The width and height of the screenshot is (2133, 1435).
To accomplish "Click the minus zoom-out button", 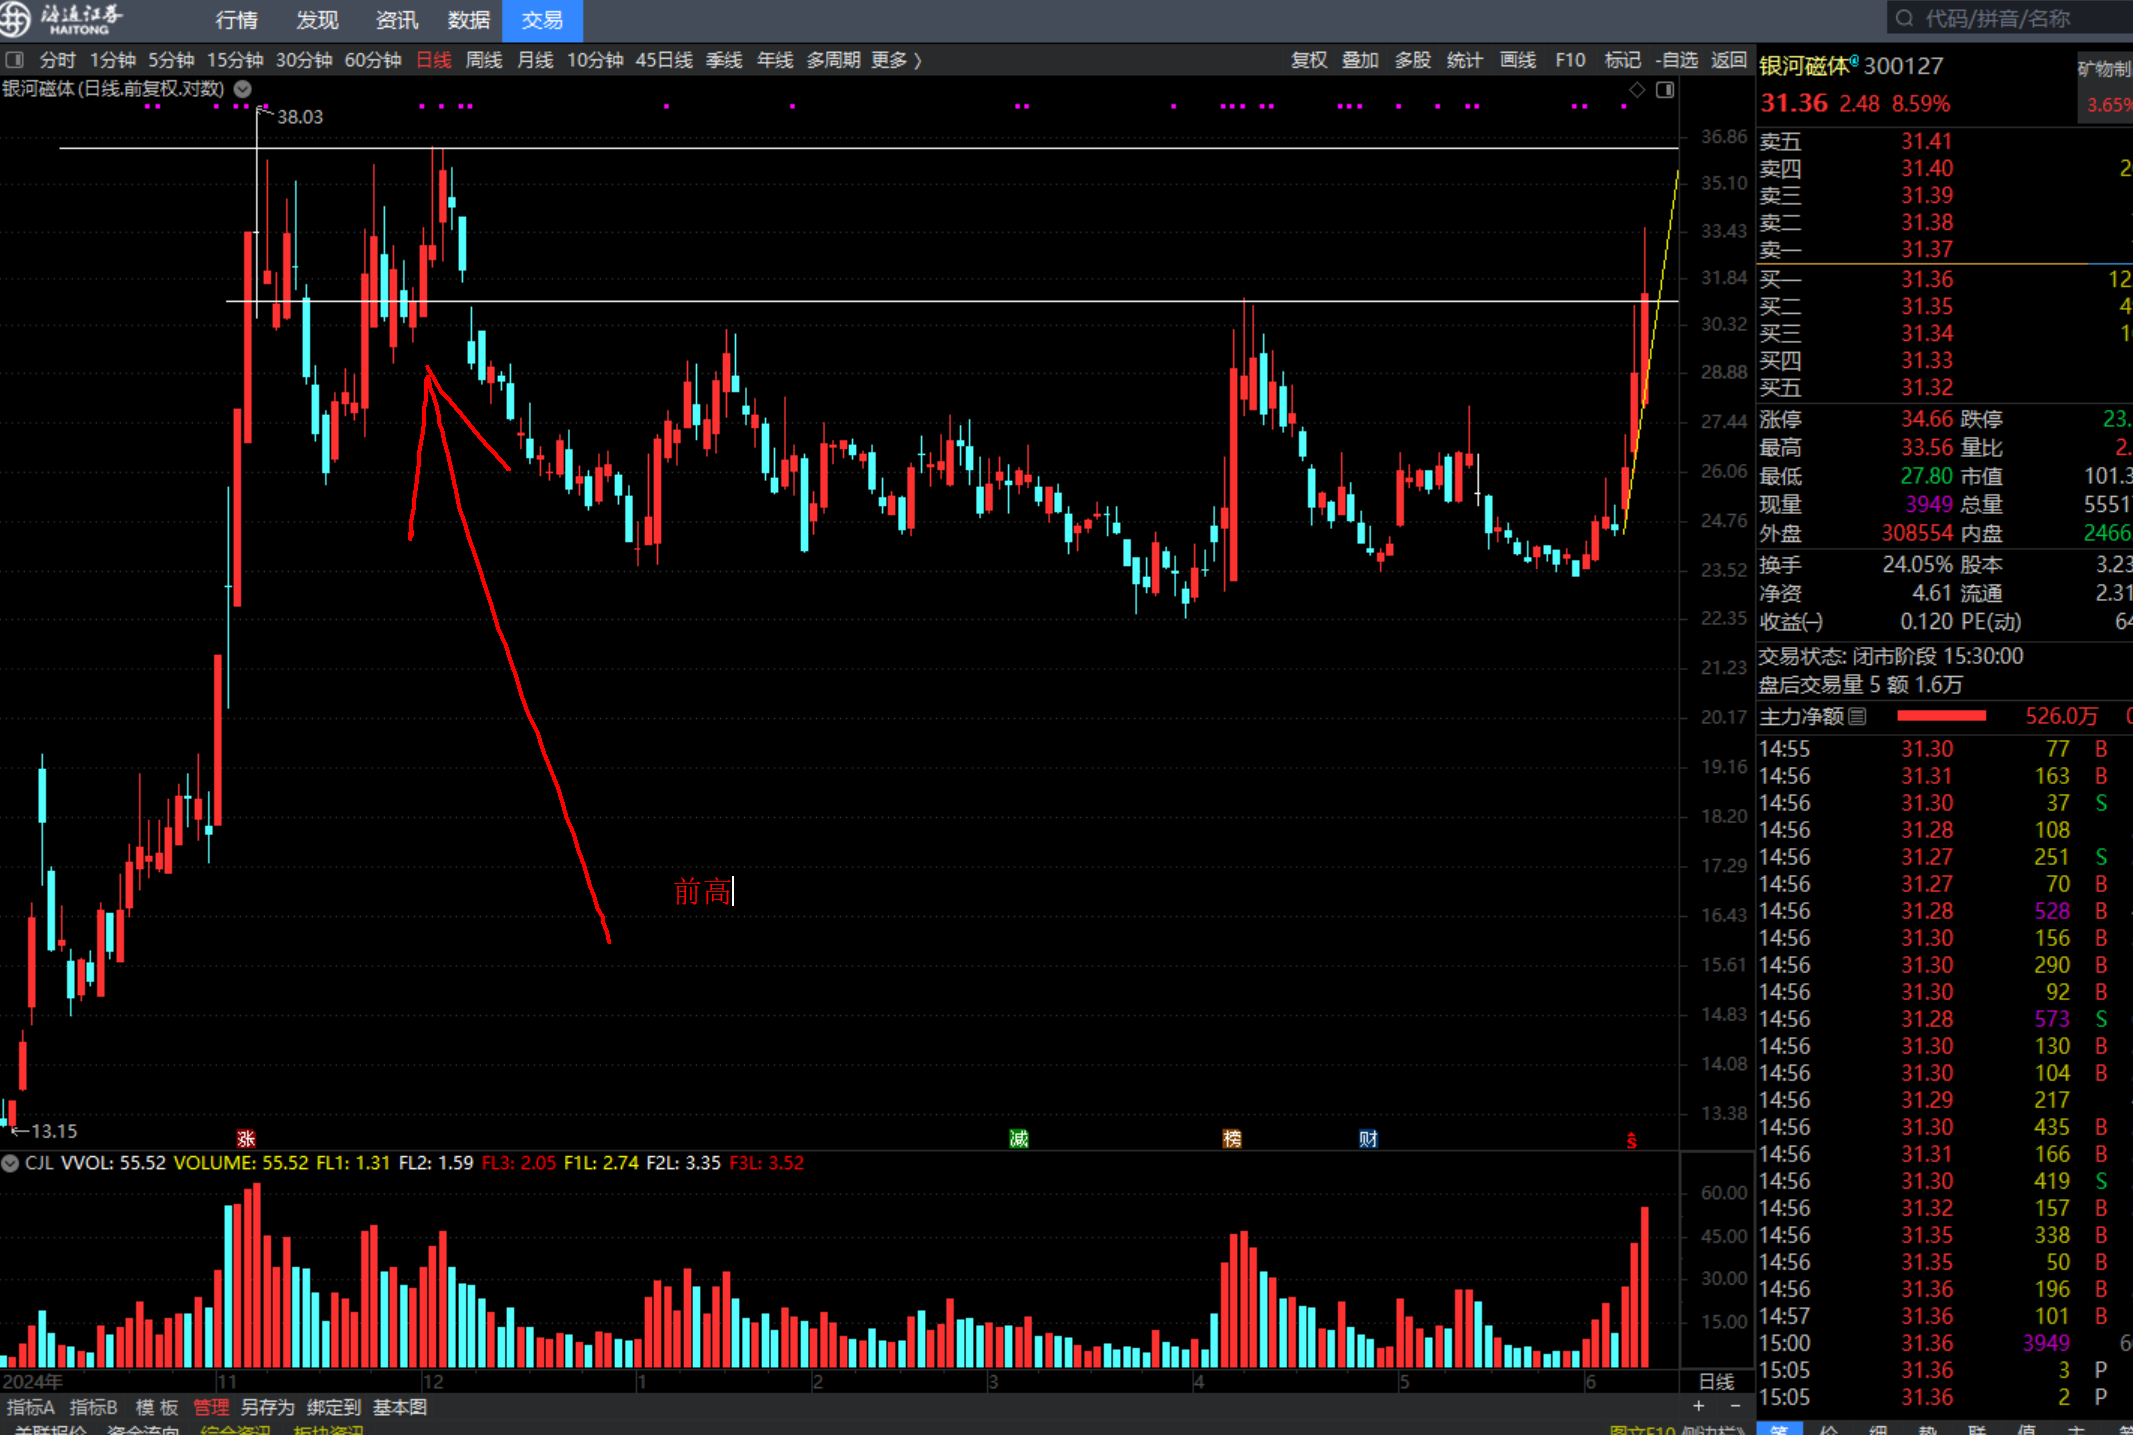I will click(1735, 1406).
